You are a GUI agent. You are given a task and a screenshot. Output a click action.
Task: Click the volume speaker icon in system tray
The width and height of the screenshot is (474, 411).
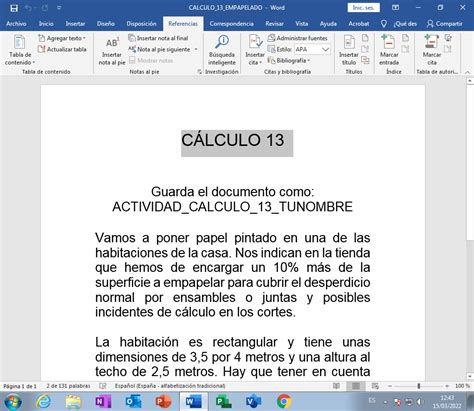coord(419,402)
